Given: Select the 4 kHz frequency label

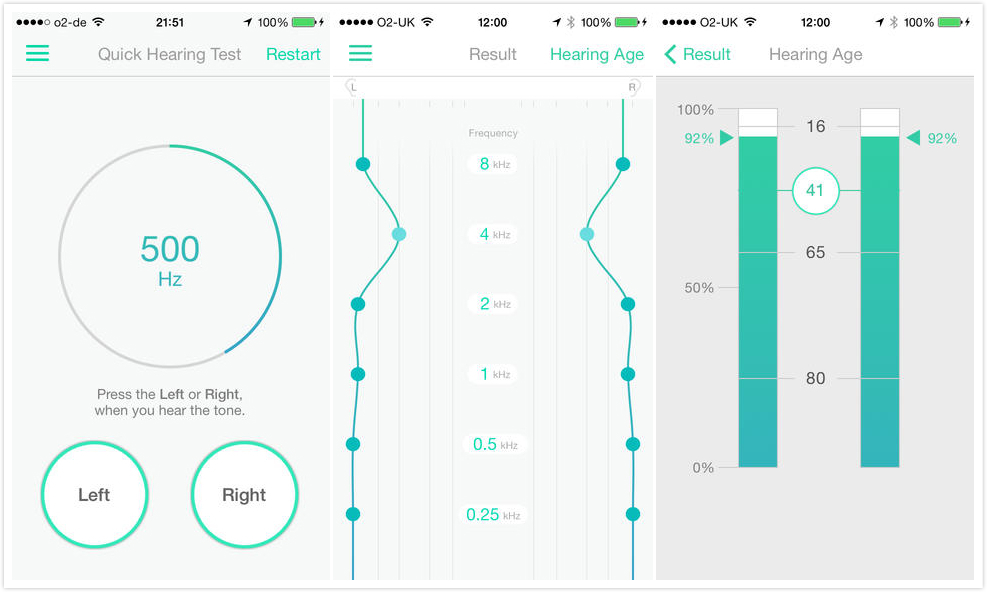Looking at the screenshot, I should (x=492, y=234).
